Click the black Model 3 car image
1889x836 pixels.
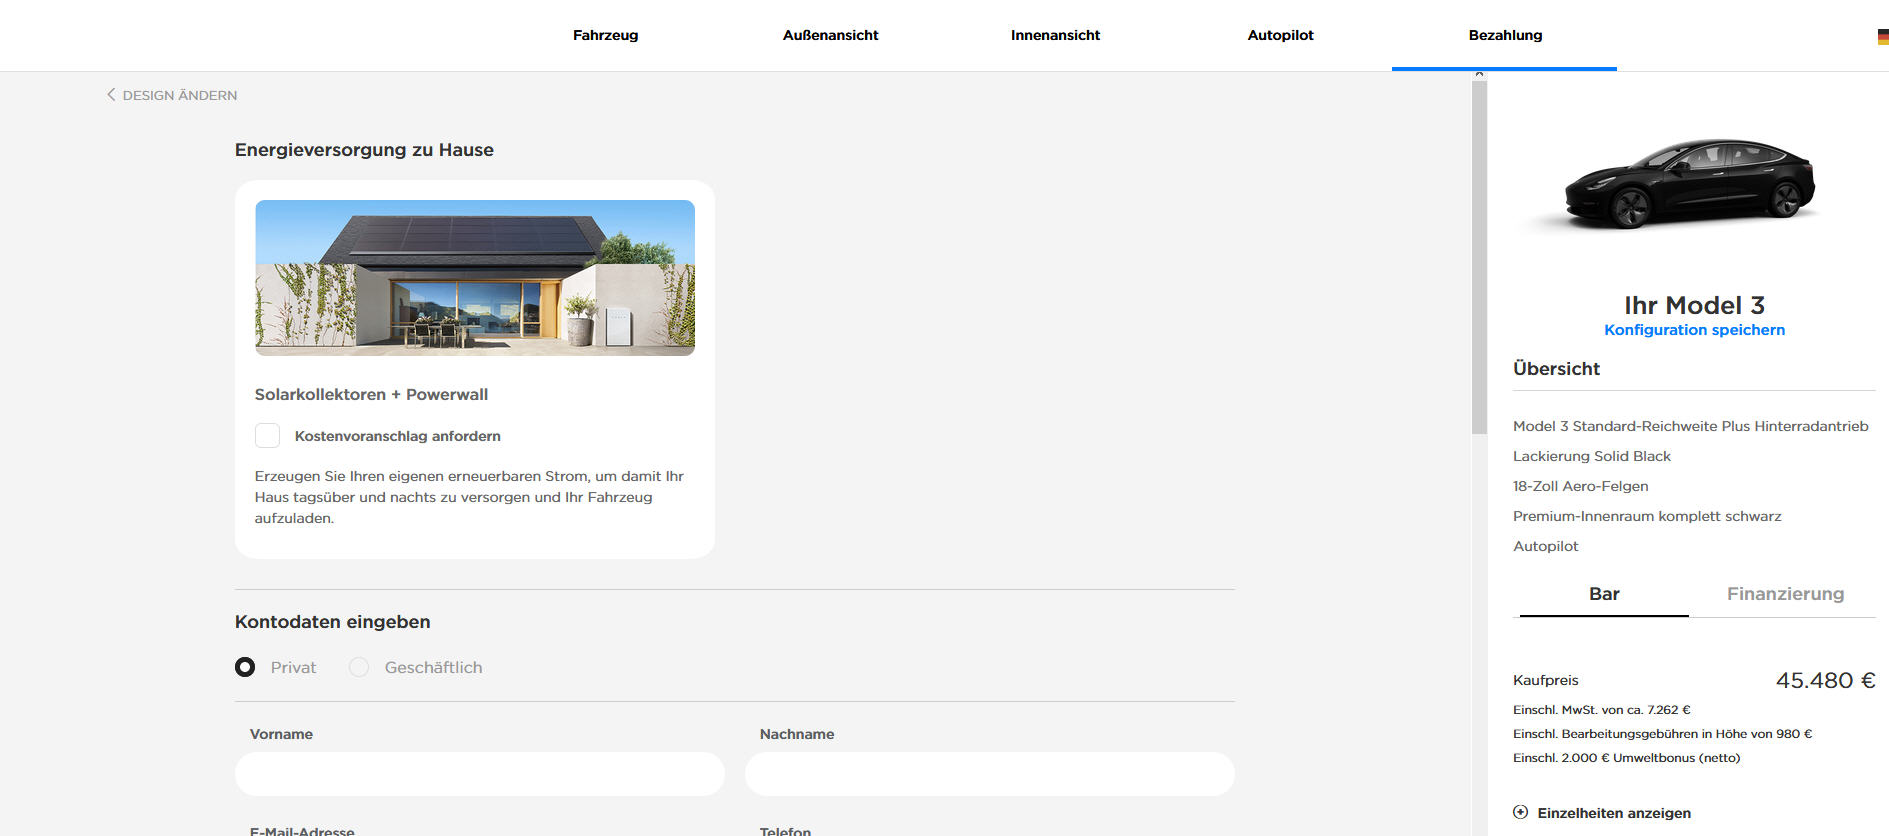(1689, 183)
